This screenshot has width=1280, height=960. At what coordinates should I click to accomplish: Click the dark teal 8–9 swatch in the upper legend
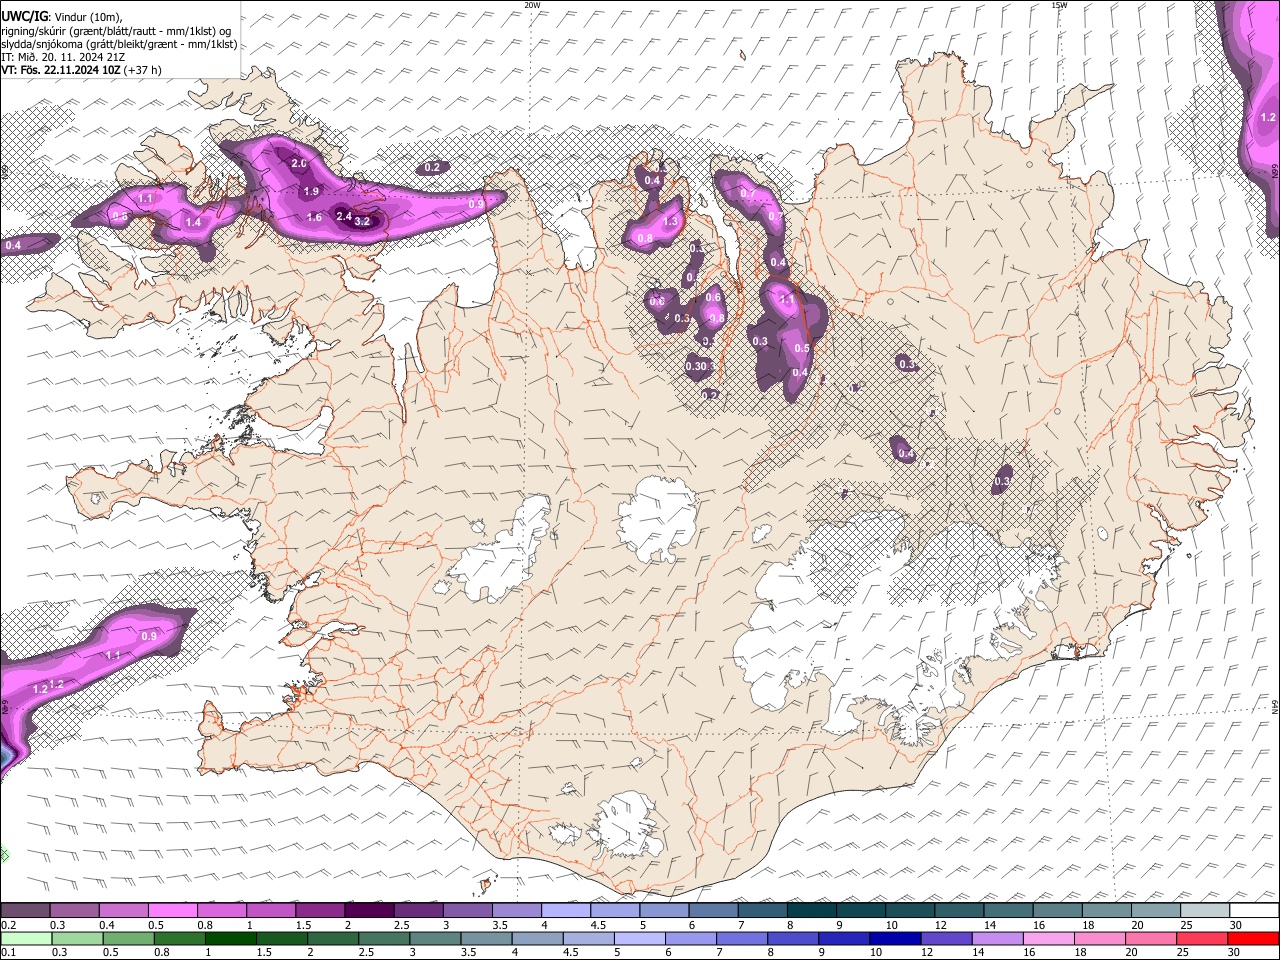[811, 910]
